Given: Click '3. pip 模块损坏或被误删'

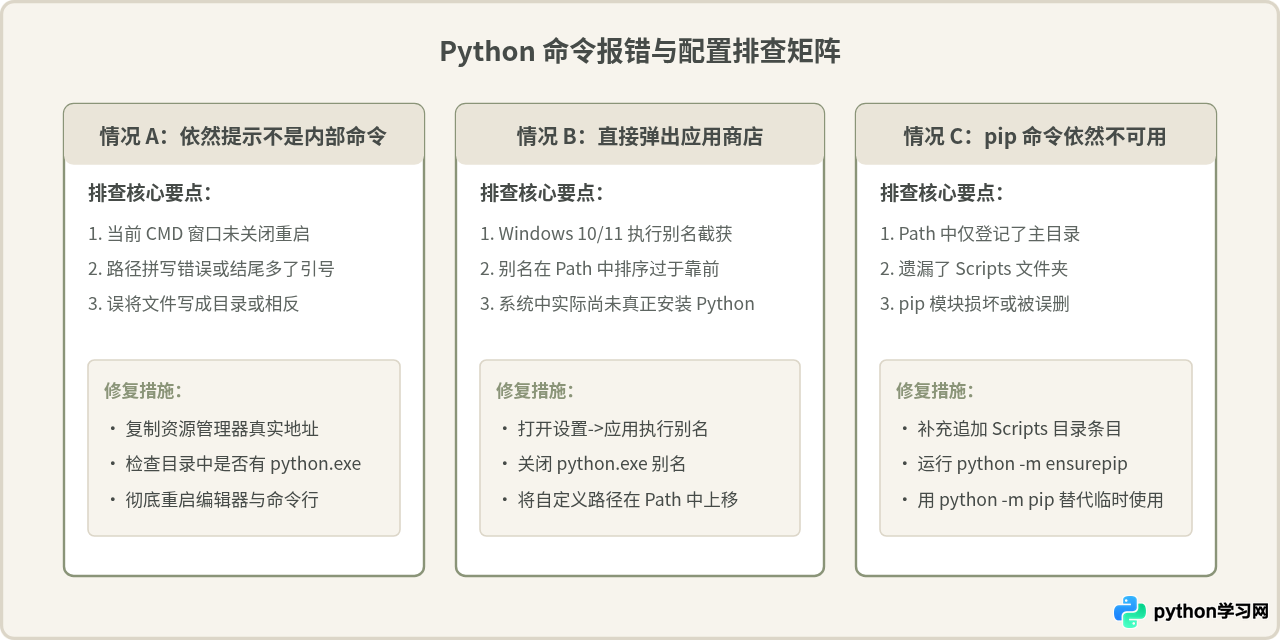Looking at the screenshot, I should pos(975,304).
